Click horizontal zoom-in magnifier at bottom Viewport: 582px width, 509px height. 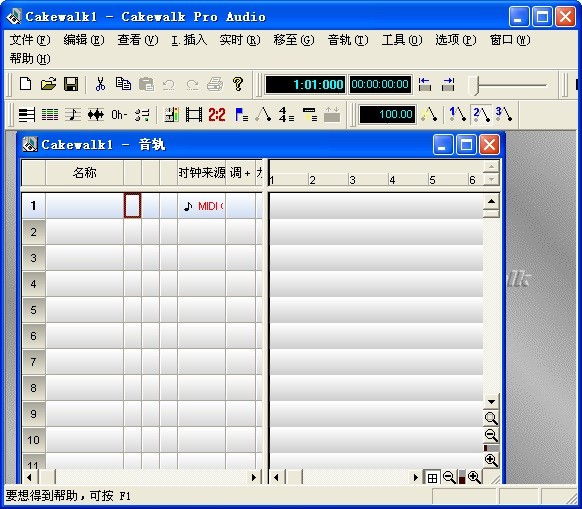click(x=474, y=477)
